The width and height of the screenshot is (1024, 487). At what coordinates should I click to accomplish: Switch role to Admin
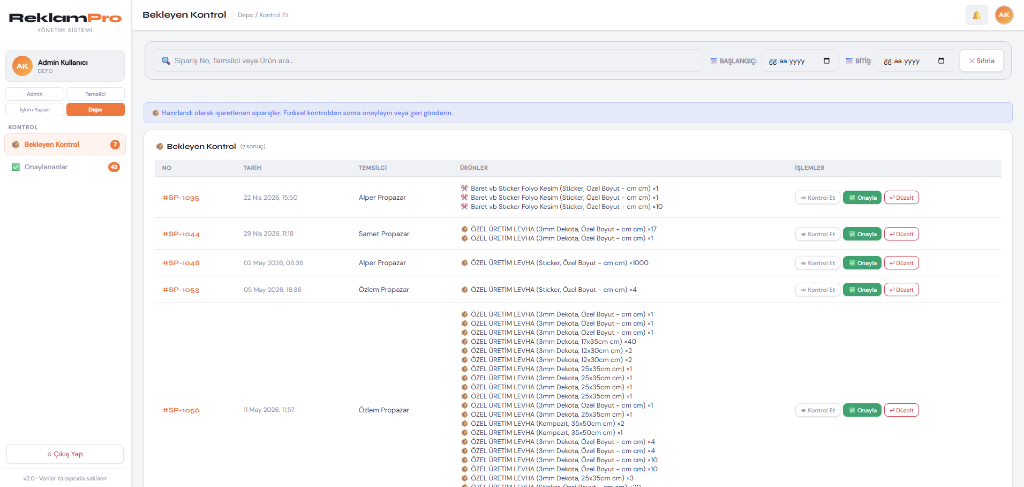35,94
